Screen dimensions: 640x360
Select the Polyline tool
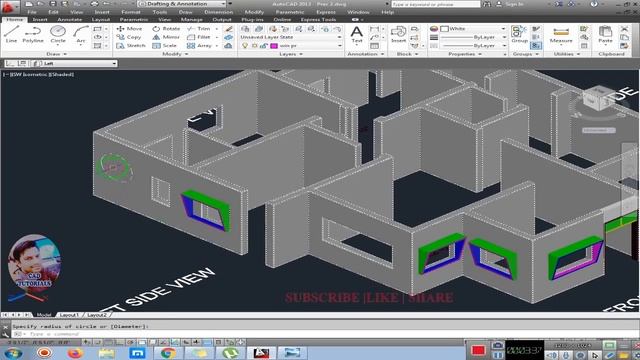pyautogui.click(x=33, y=34)
